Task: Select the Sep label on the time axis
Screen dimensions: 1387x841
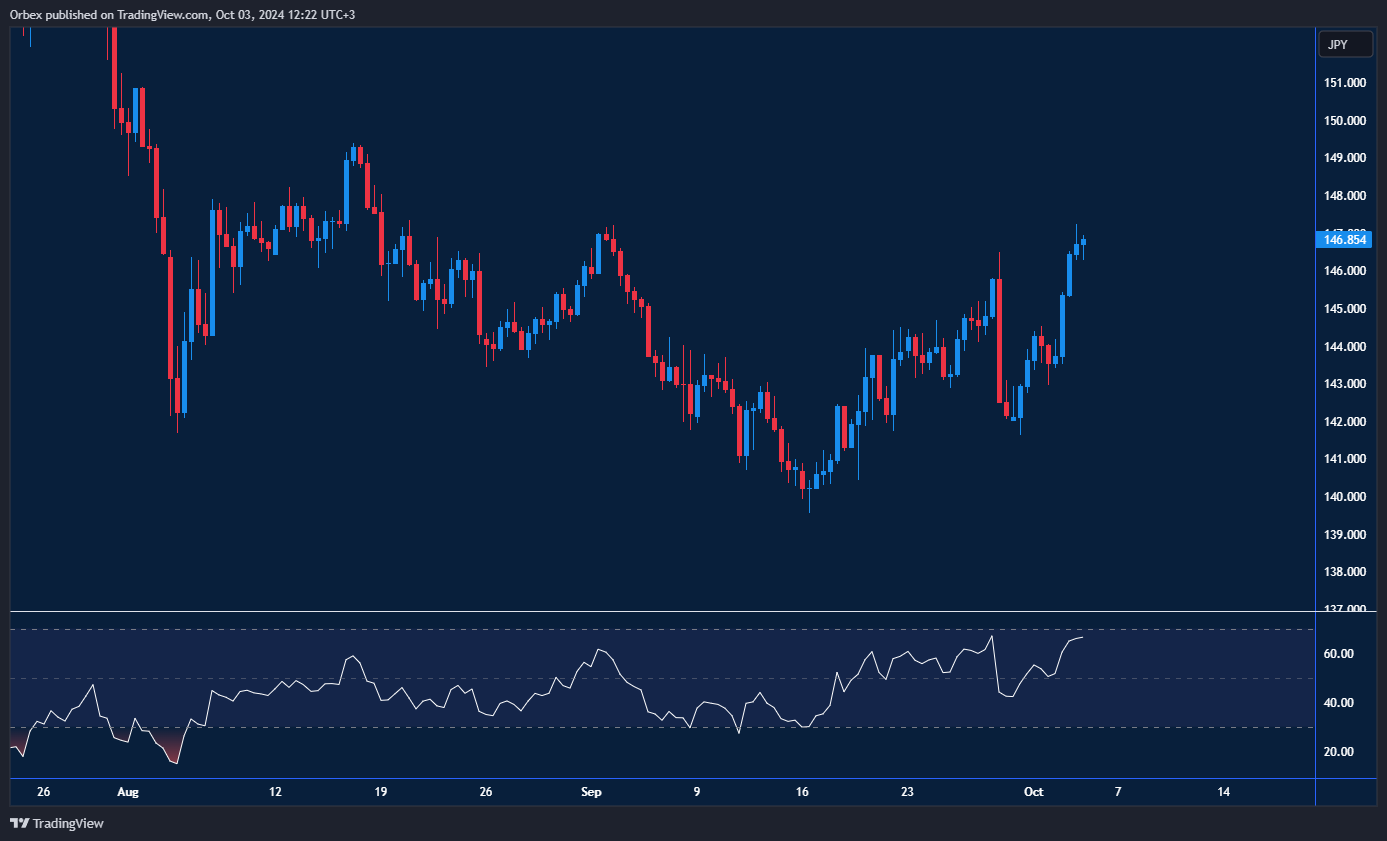Action: pyautogui.click(x=591, y=791)
